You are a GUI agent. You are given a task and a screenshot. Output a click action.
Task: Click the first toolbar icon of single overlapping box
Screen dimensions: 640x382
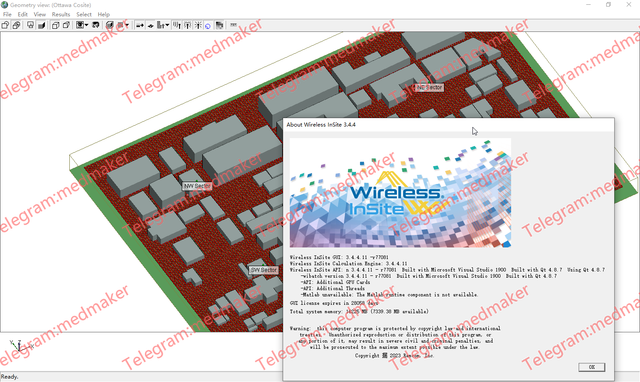click(5, 25)
